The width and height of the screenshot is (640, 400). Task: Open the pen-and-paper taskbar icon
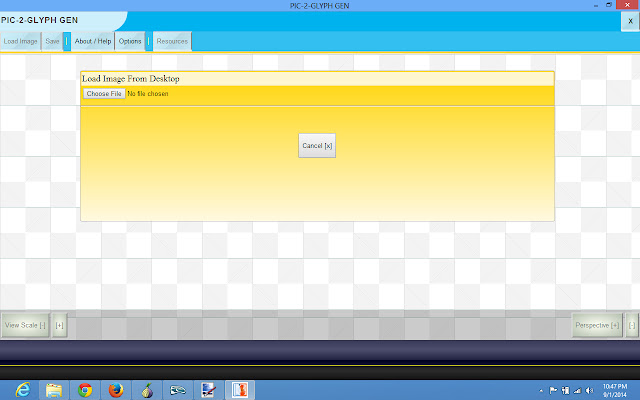tap(209, 390)
